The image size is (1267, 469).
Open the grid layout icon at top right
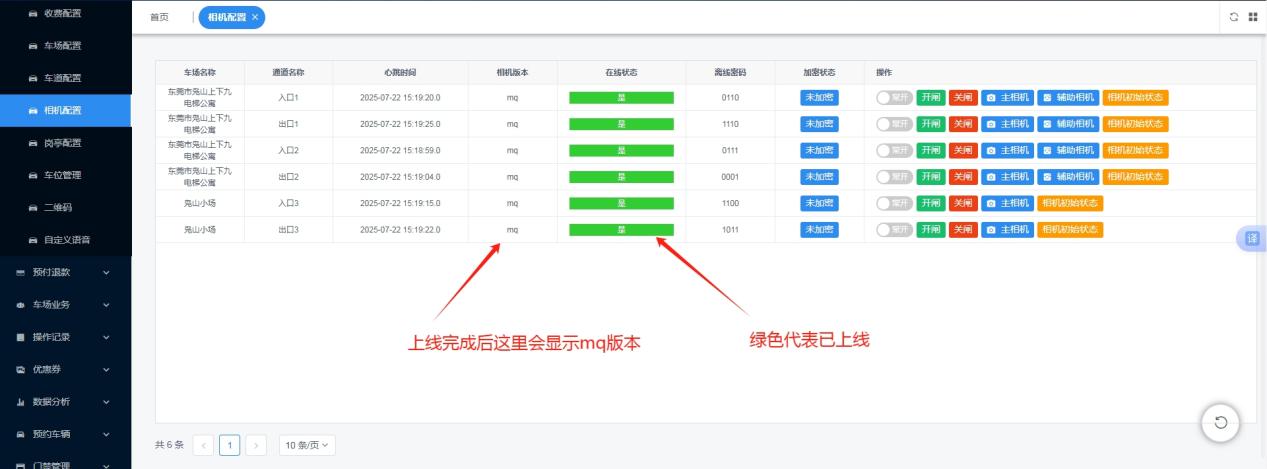pos(1252,17)
